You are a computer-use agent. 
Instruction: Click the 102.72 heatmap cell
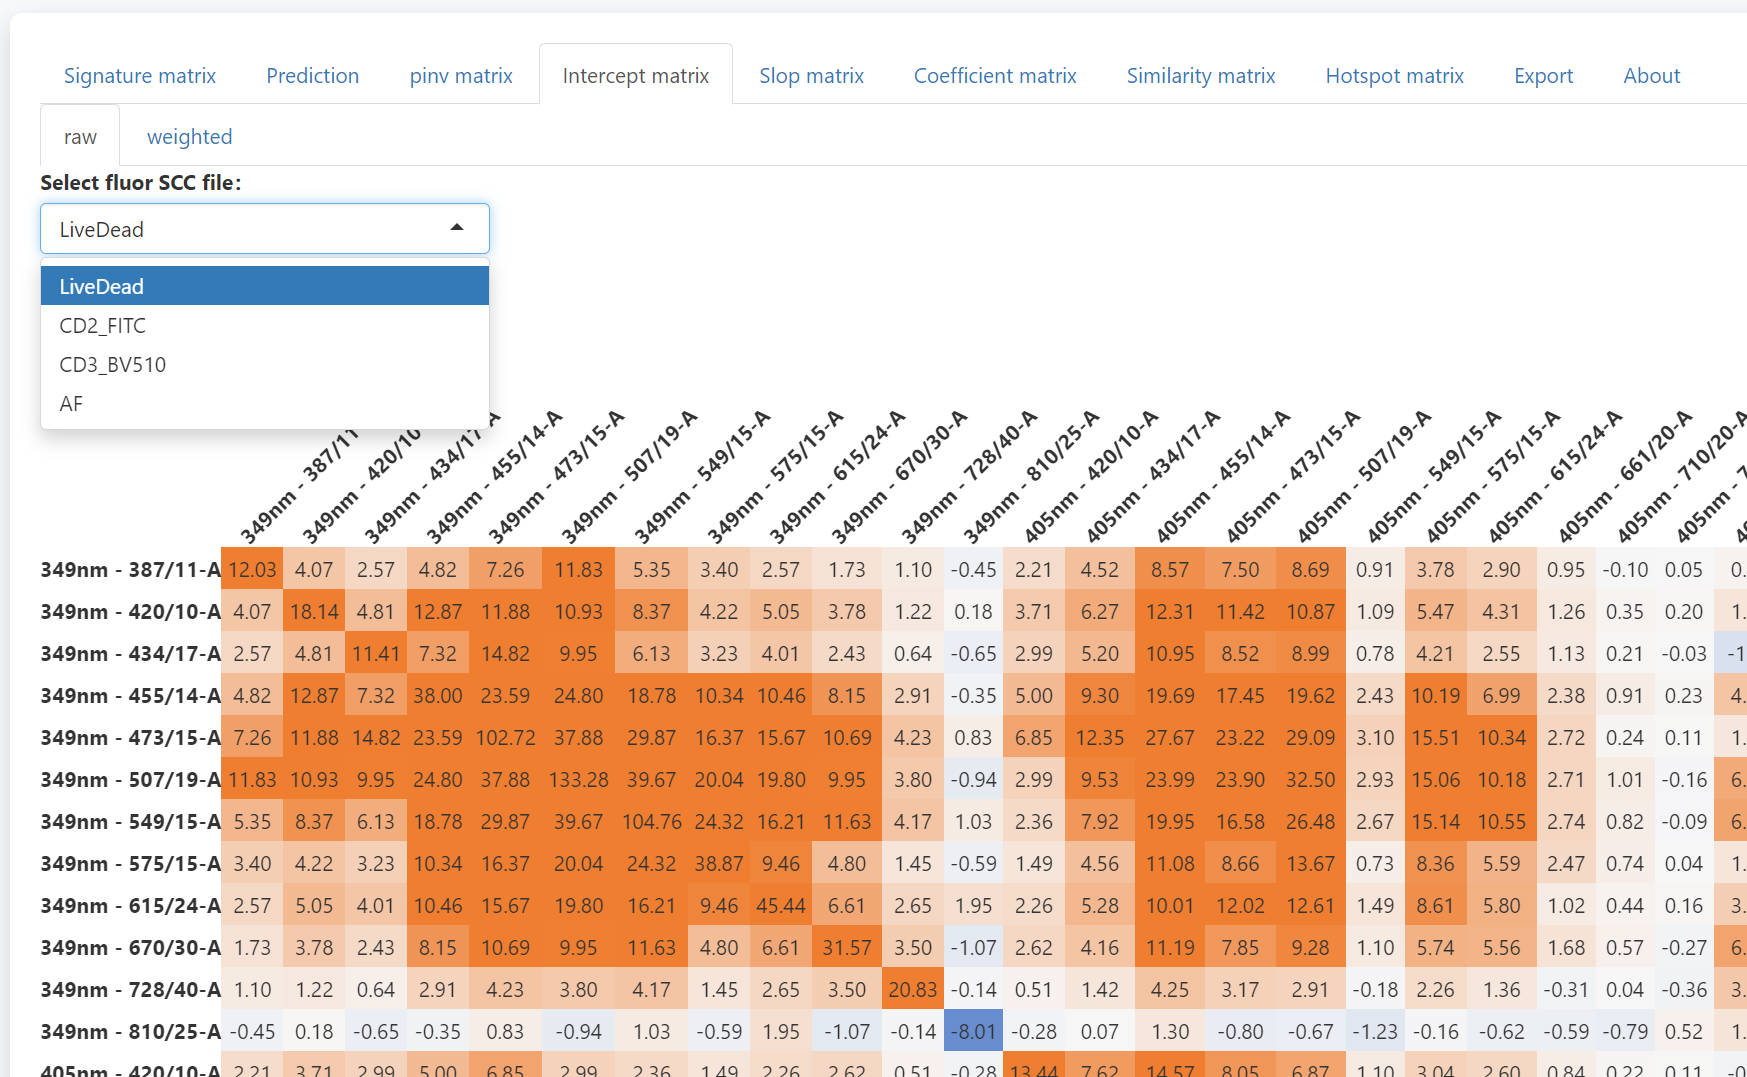click(x=505, y=737)
